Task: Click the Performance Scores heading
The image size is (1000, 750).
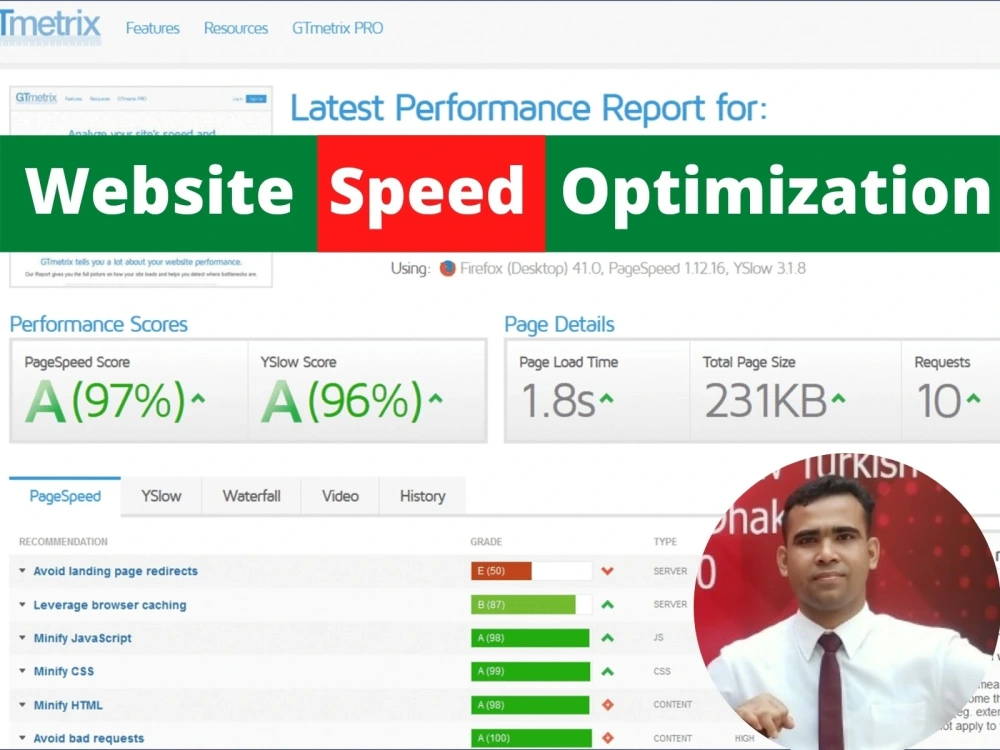Action: pos(99,325)
